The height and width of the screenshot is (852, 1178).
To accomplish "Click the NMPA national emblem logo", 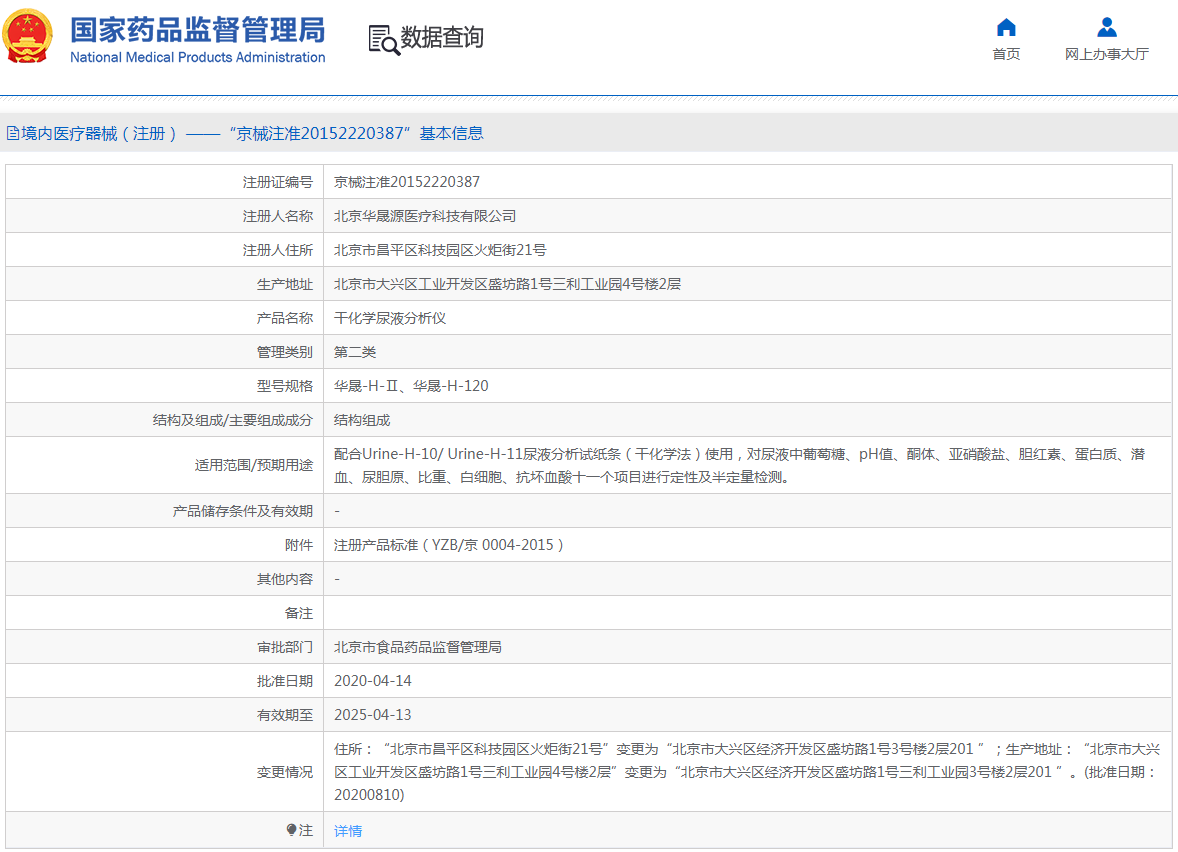I will tap(28, 36).
